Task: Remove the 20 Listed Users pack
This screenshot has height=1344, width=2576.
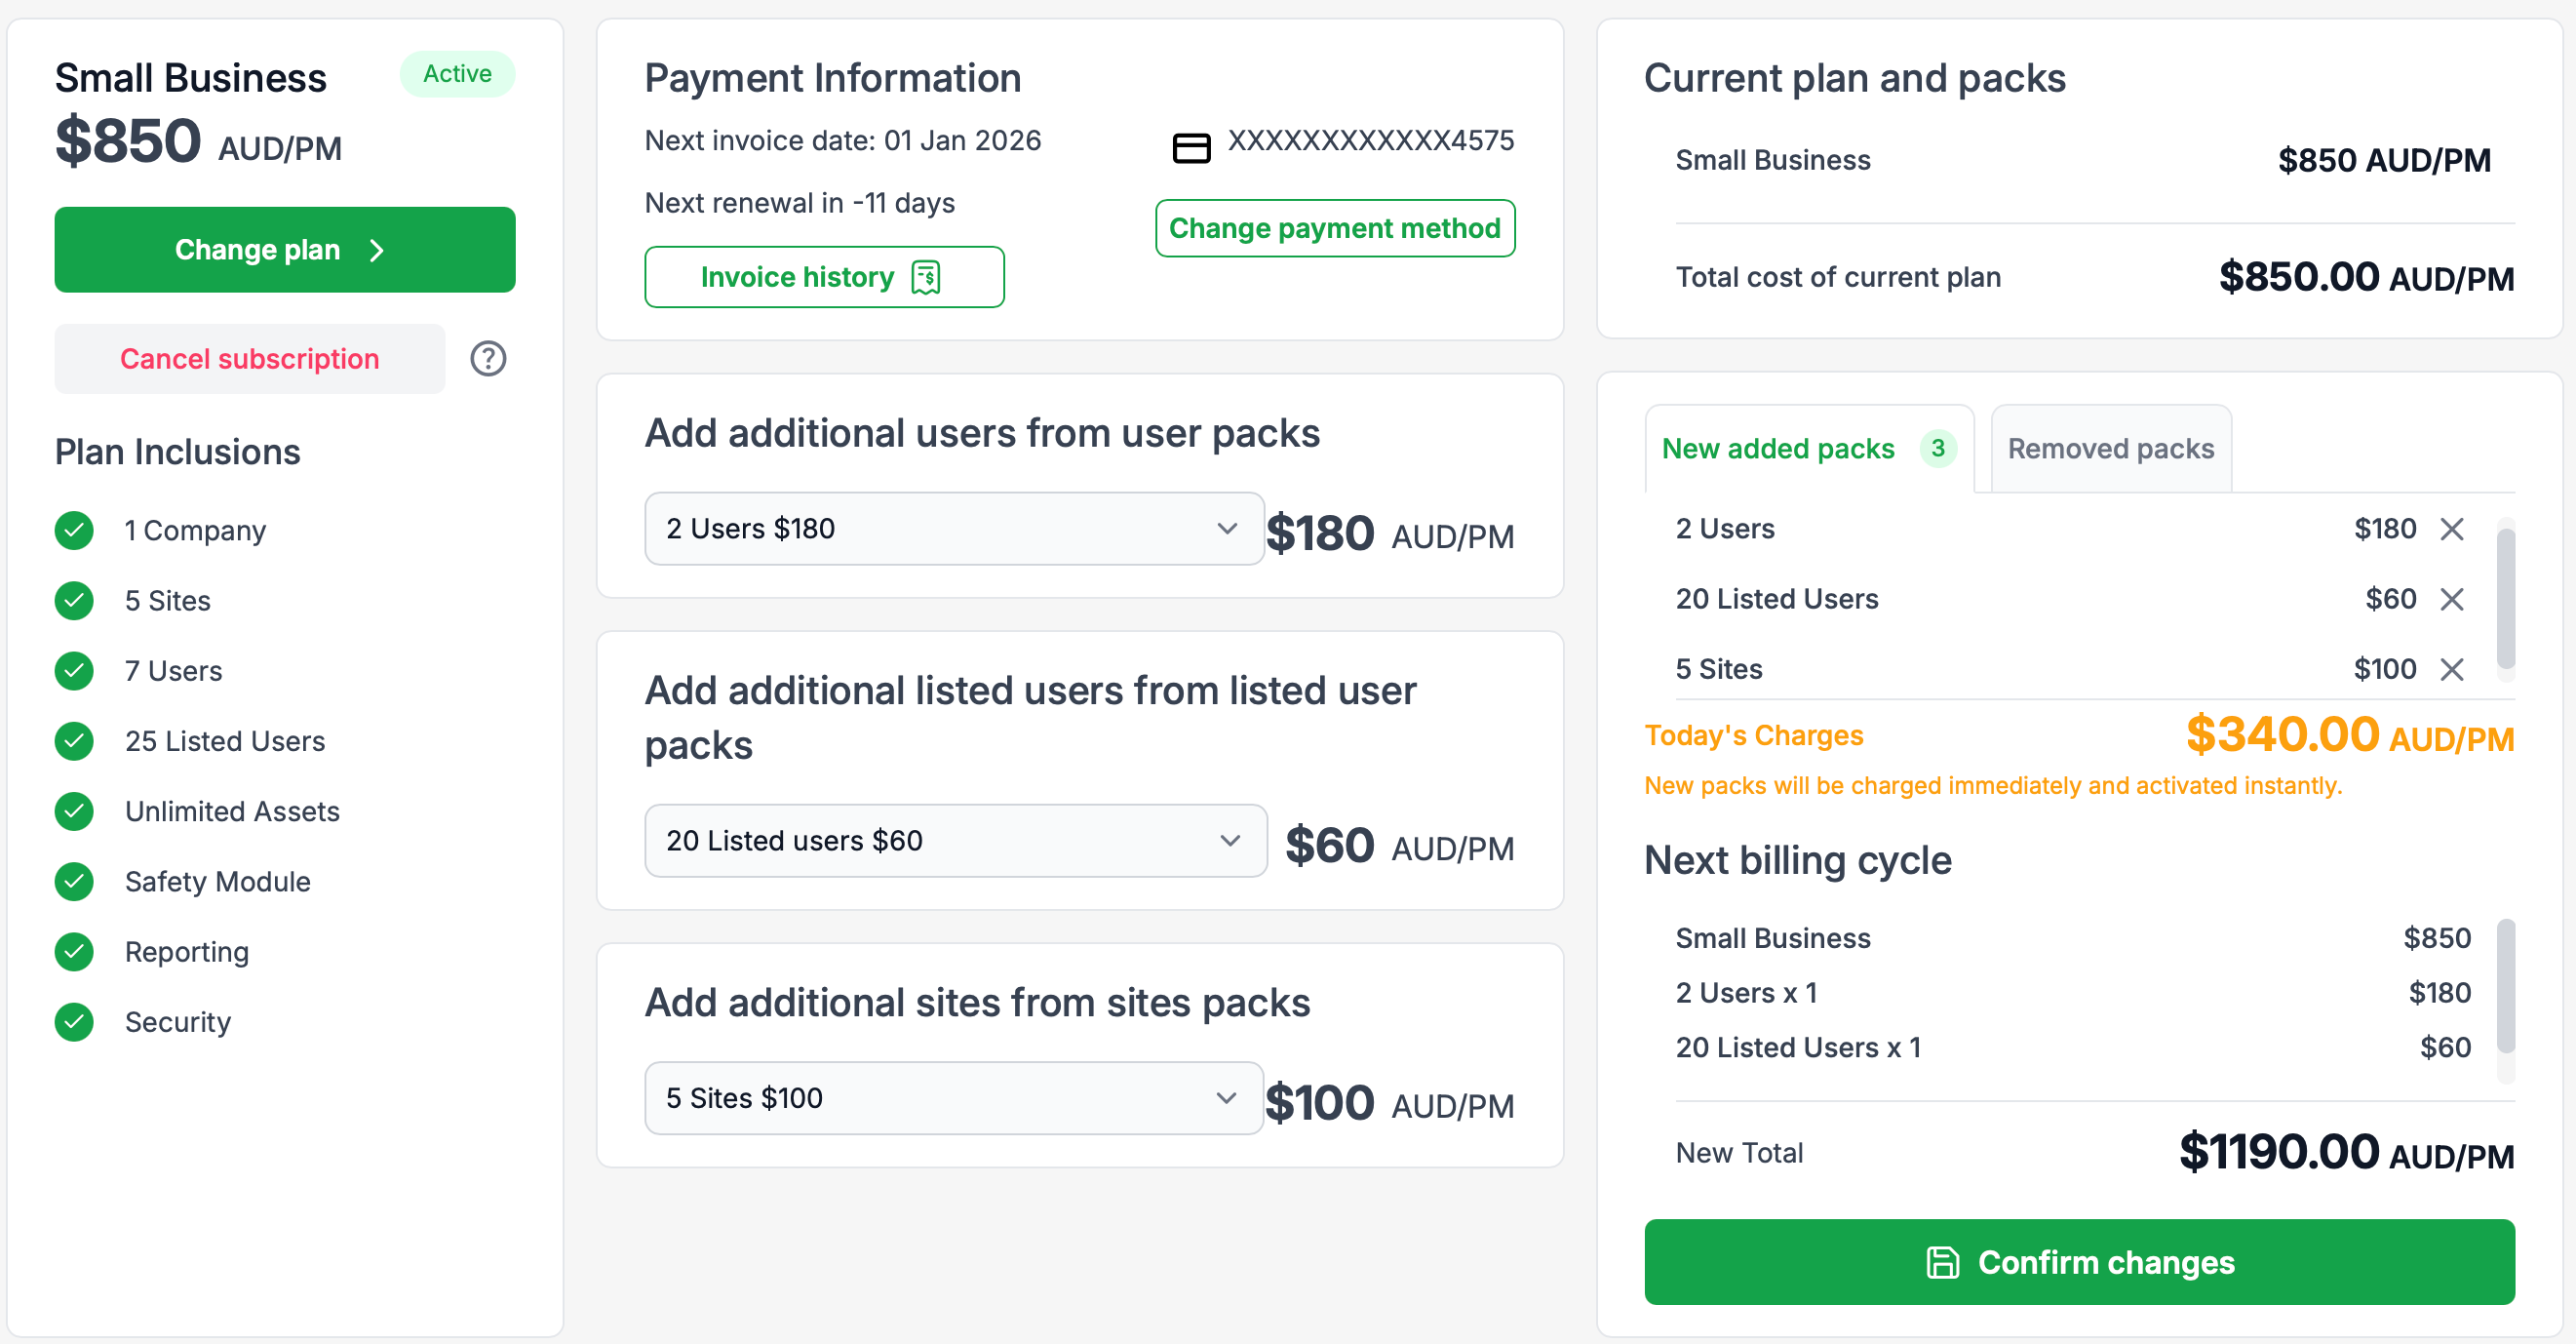Action: (x=2451, y=599)
